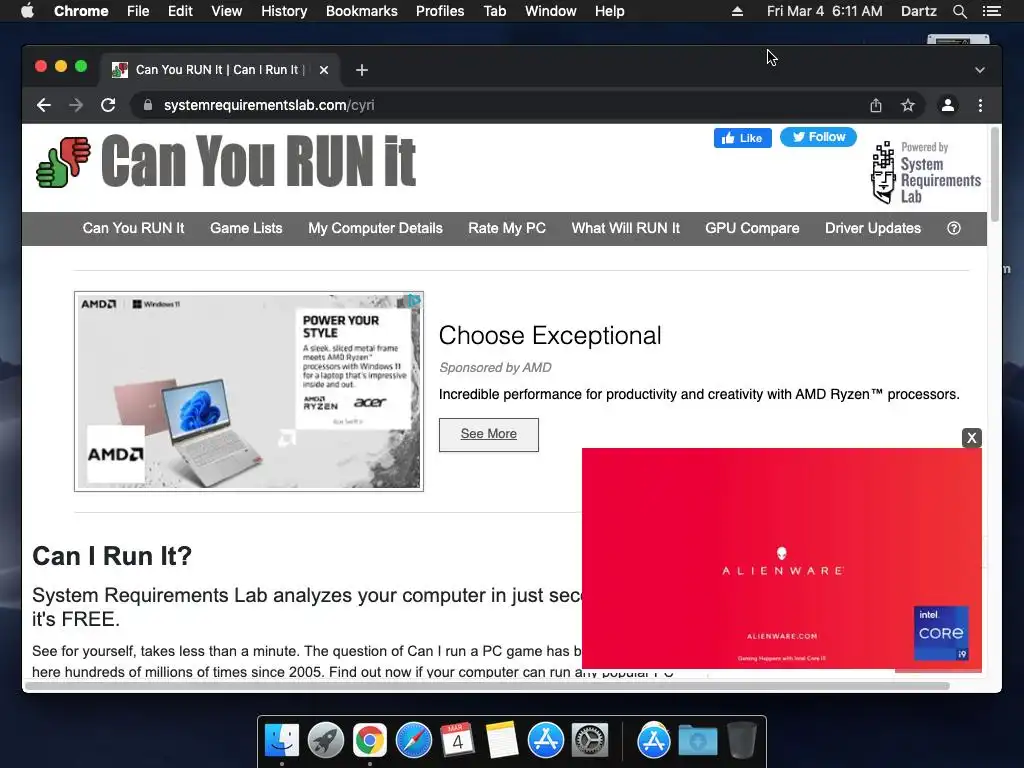Click the Sponsored by AMD text
Viewport: 1024px width, 768px height.
pyautogui.click(x=495, y=368)
